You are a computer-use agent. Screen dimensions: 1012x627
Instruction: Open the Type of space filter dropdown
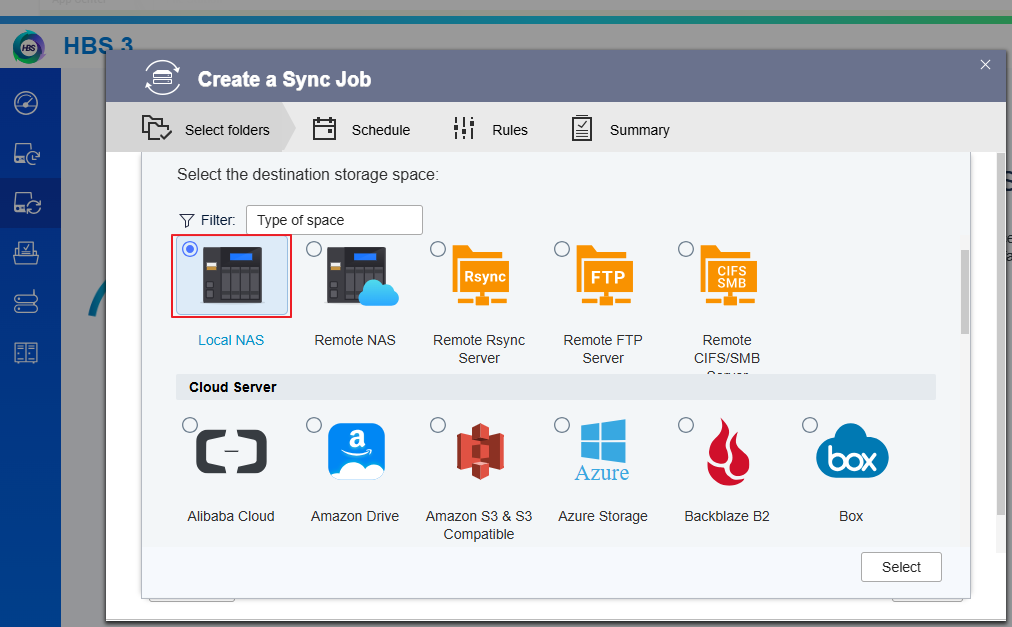[334, 220]
